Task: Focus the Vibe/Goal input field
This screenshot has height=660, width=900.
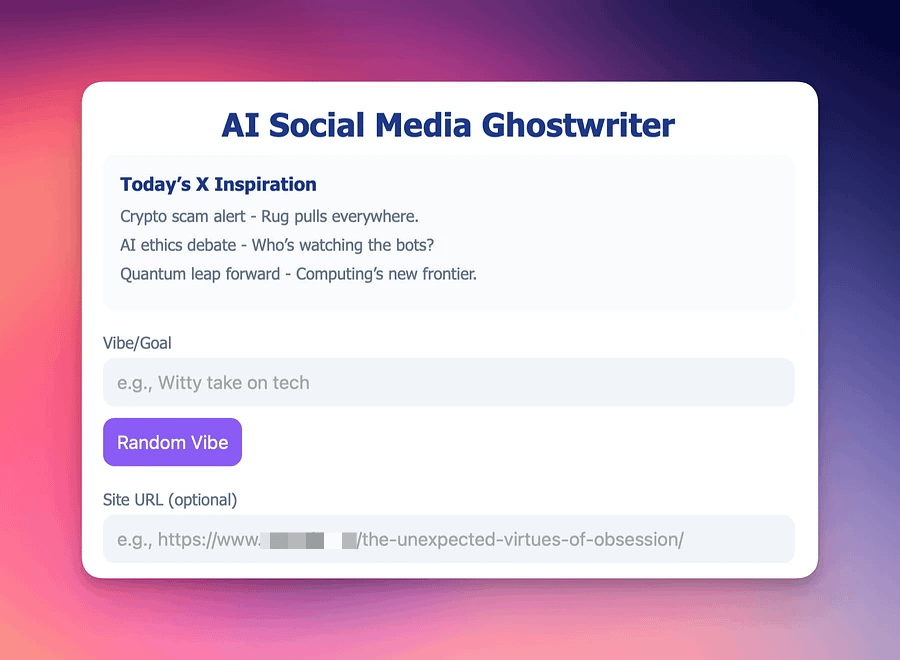Action: [449, 382]
